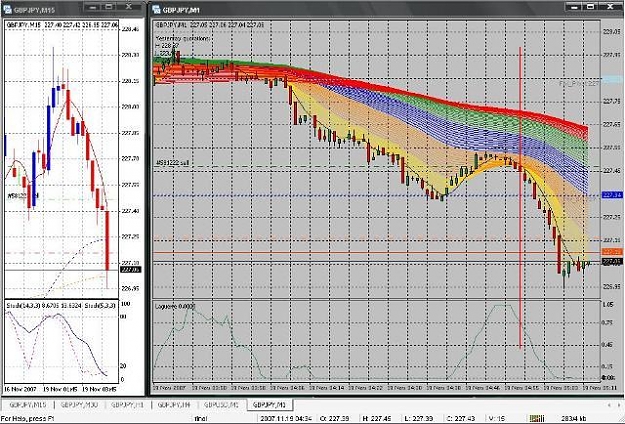Image resolution: width=625 pixels, height=424 pixels.
Task: Click the connection bars icon in status bar
Action: (x=537, y=418)
